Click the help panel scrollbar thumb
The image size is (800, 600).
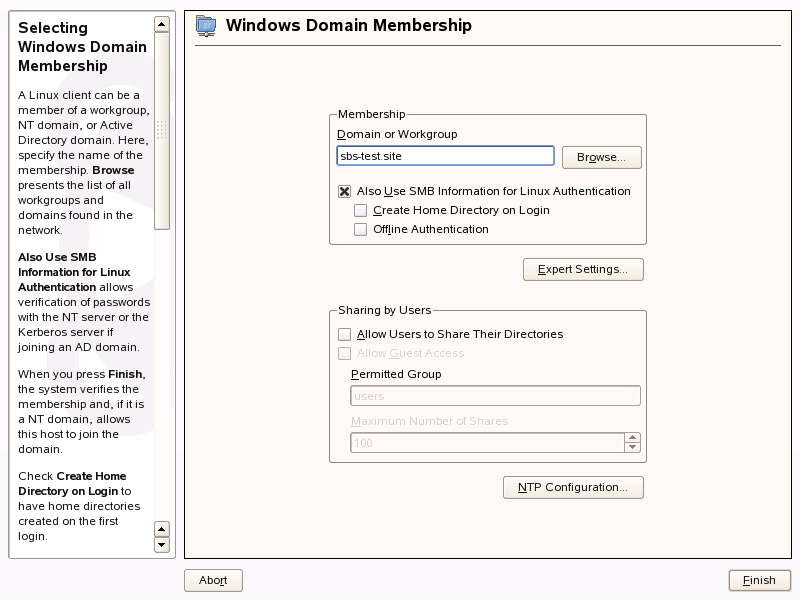click(162, 131)
